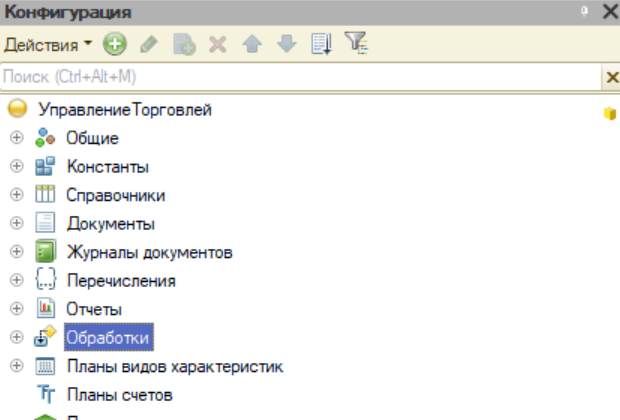Viewport: 620px width, 420px height.
Task: Select the Перечисления tree item
Action: [x=121, y=281]
